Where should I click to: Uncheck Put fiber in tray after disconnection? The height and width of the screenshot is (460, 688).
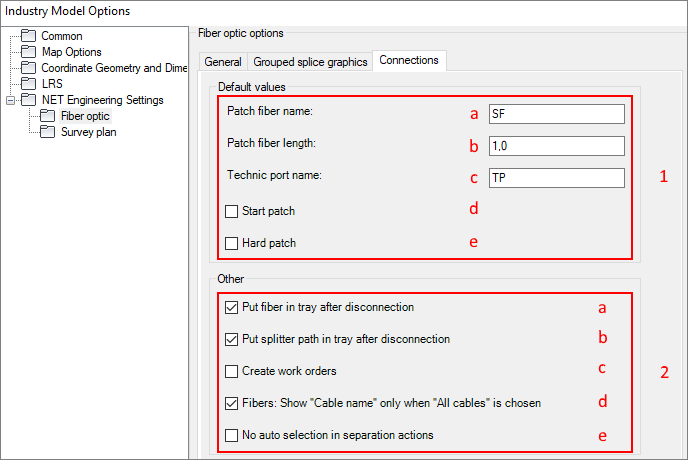pos(232,307)
